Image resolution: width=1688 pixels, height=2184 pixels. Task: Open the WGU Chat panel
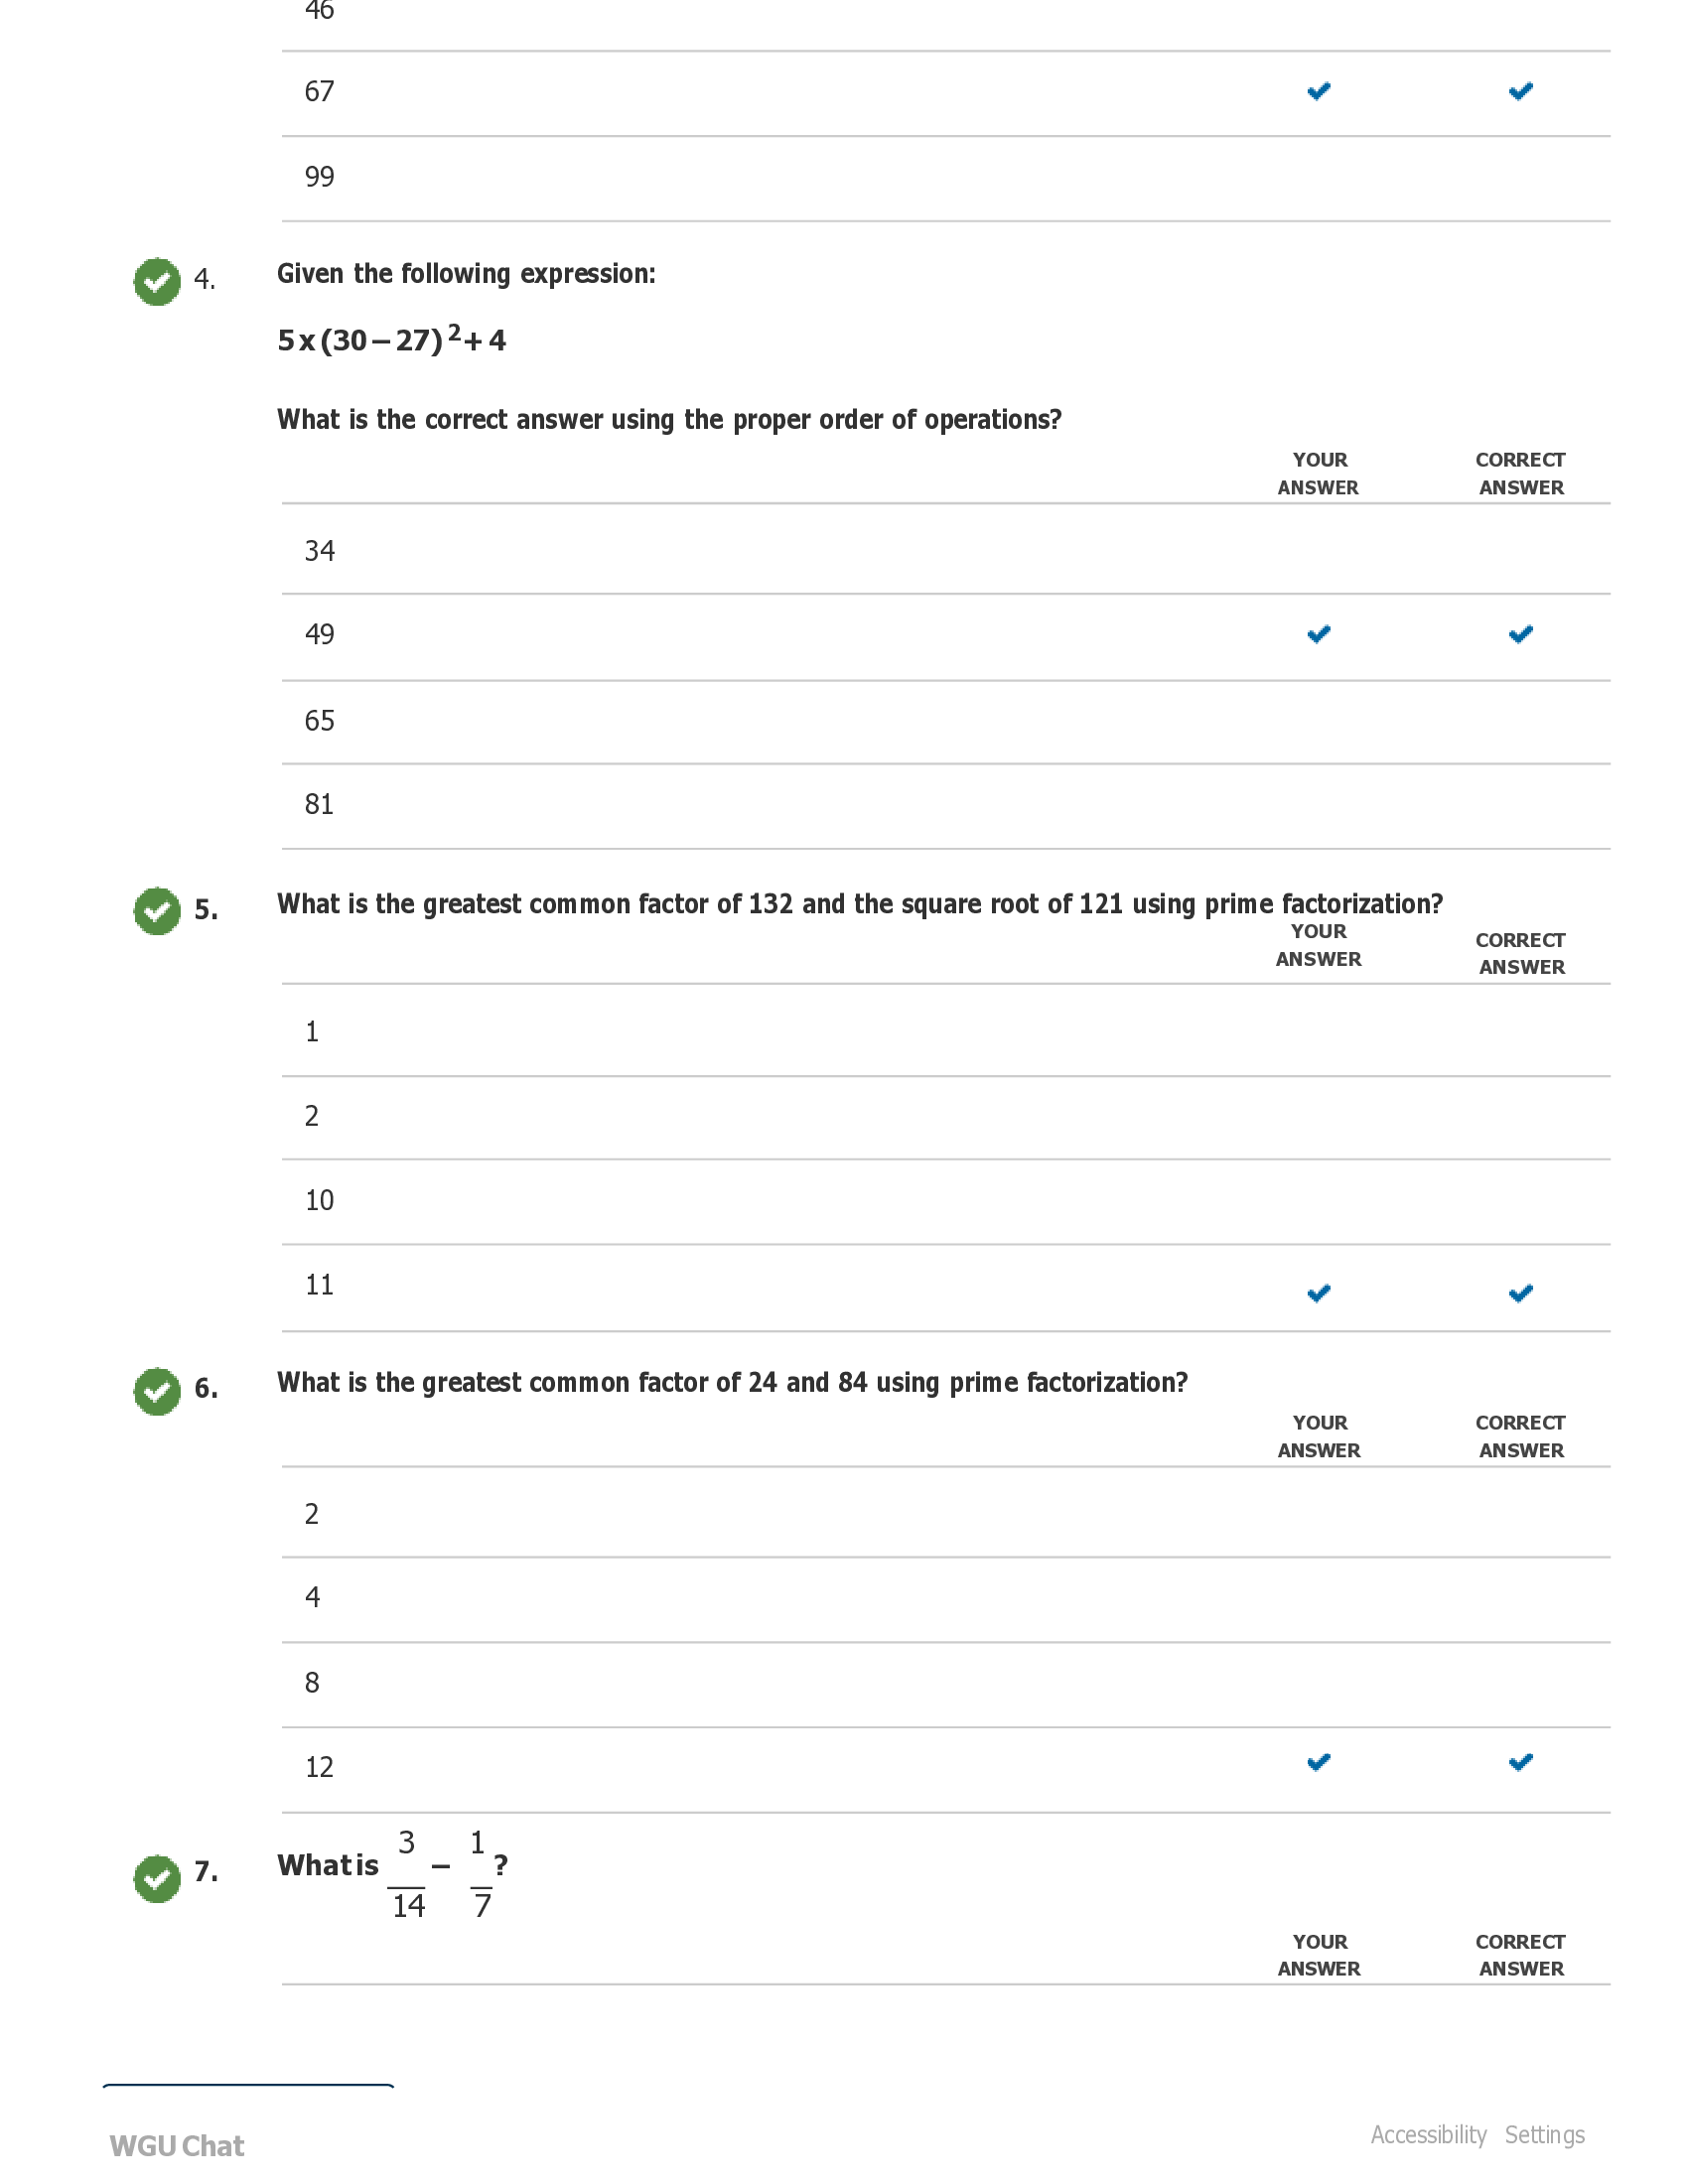tap(177, 2145)
